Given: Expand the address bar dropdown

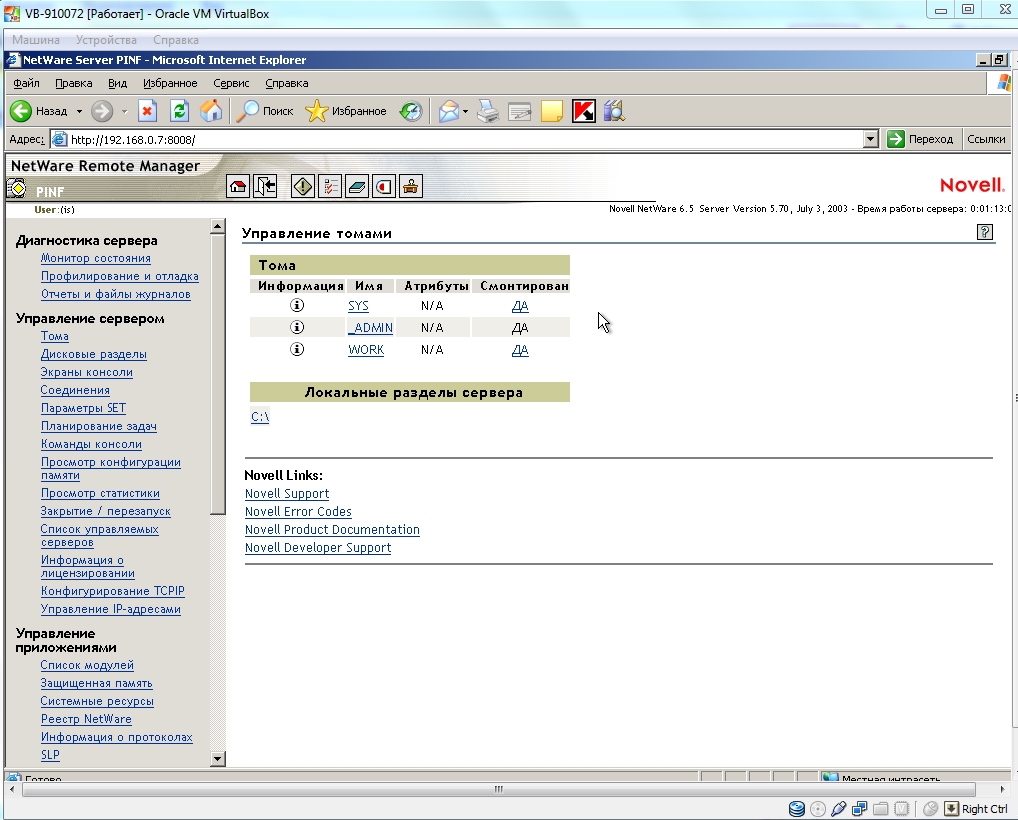Looking at the screenshot, I should point(871,139).
